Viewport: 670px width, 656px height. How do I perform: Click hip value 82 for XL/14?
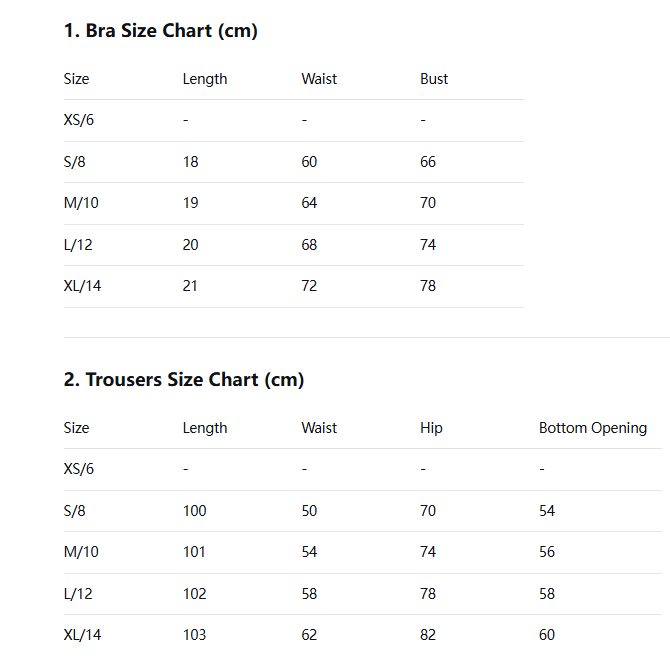(428, 635)
